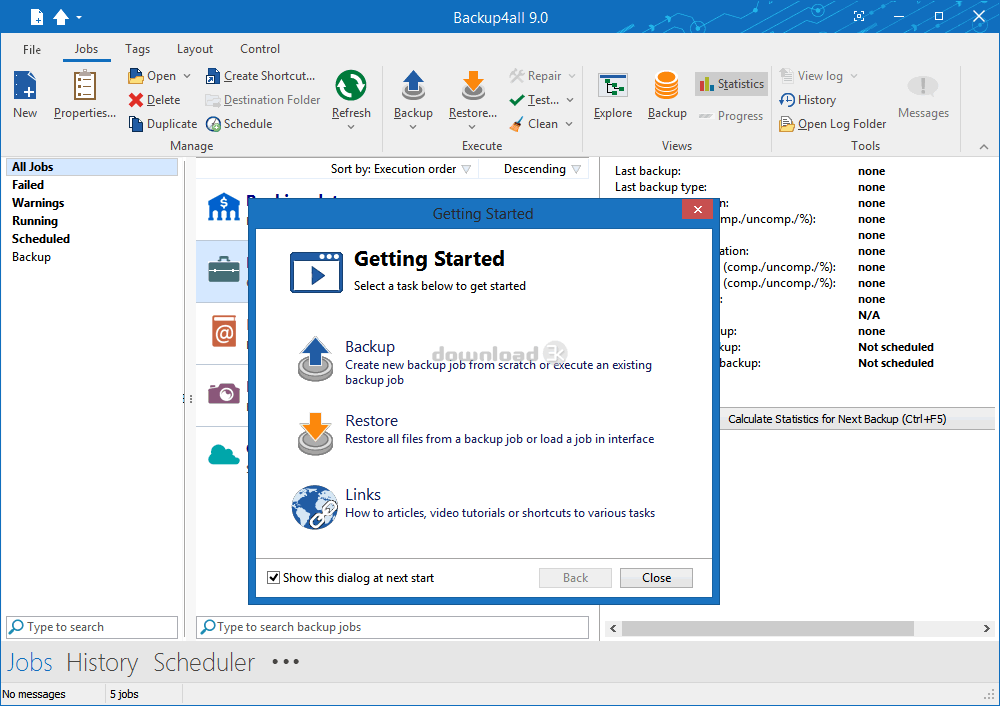Switch to the Tags ribbon tab
Viewport: 1000px width, 706px height.
137,49
